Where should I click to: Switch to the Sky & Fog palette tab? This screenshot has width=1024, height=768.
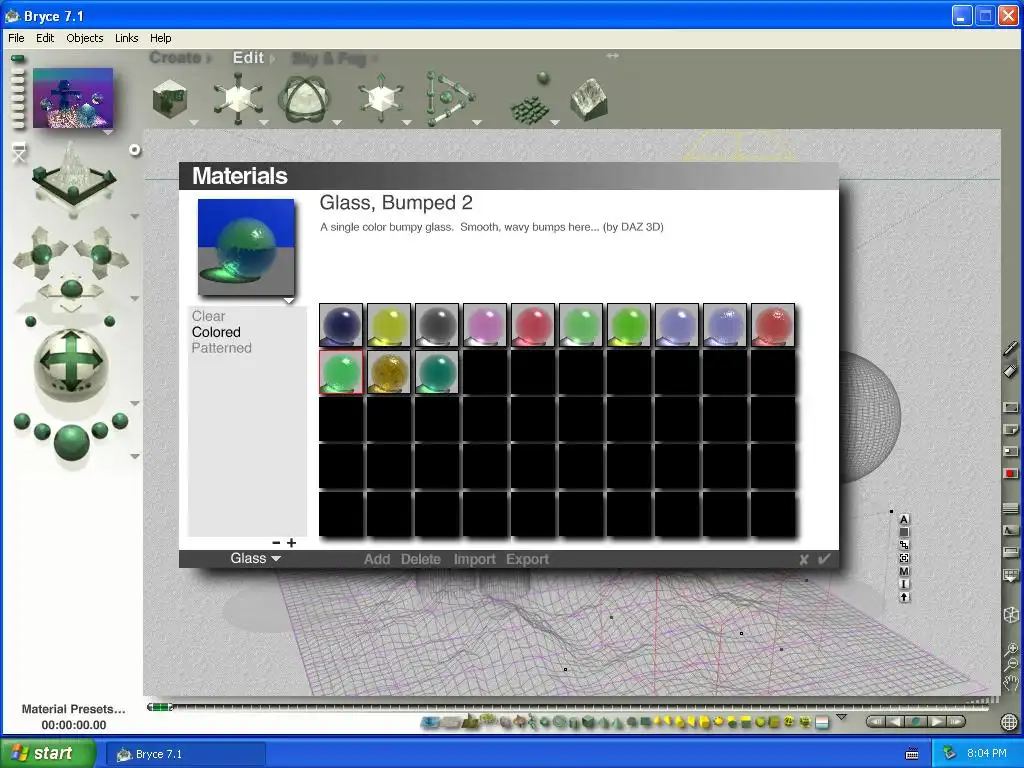(329, 59)
